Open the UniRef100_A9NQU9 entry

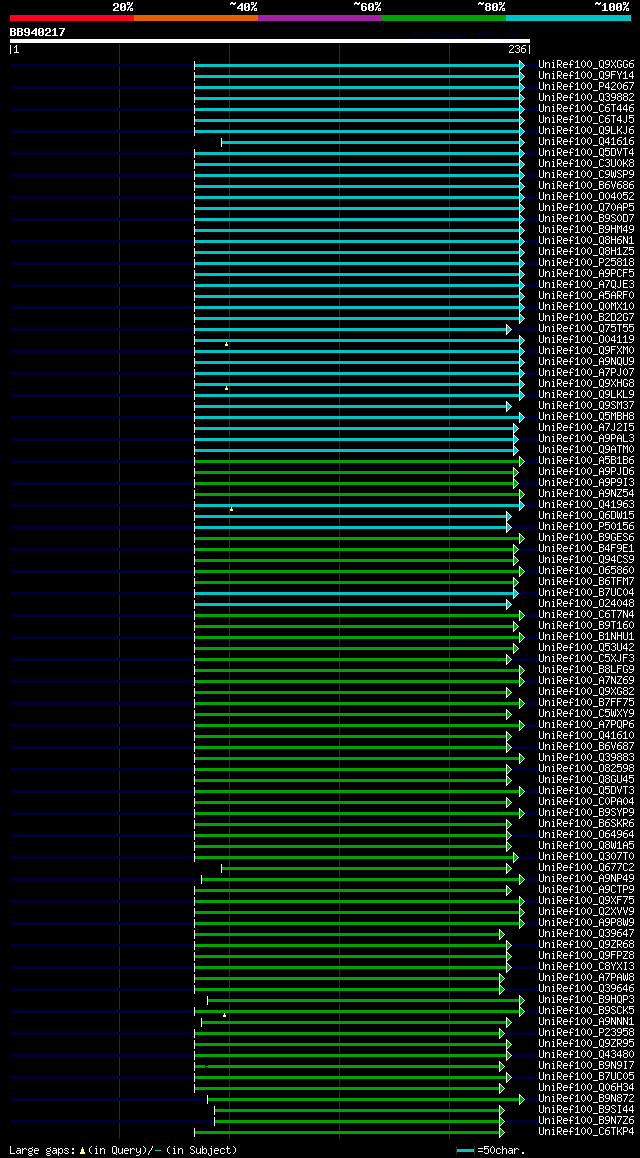(x=586, y=362)
